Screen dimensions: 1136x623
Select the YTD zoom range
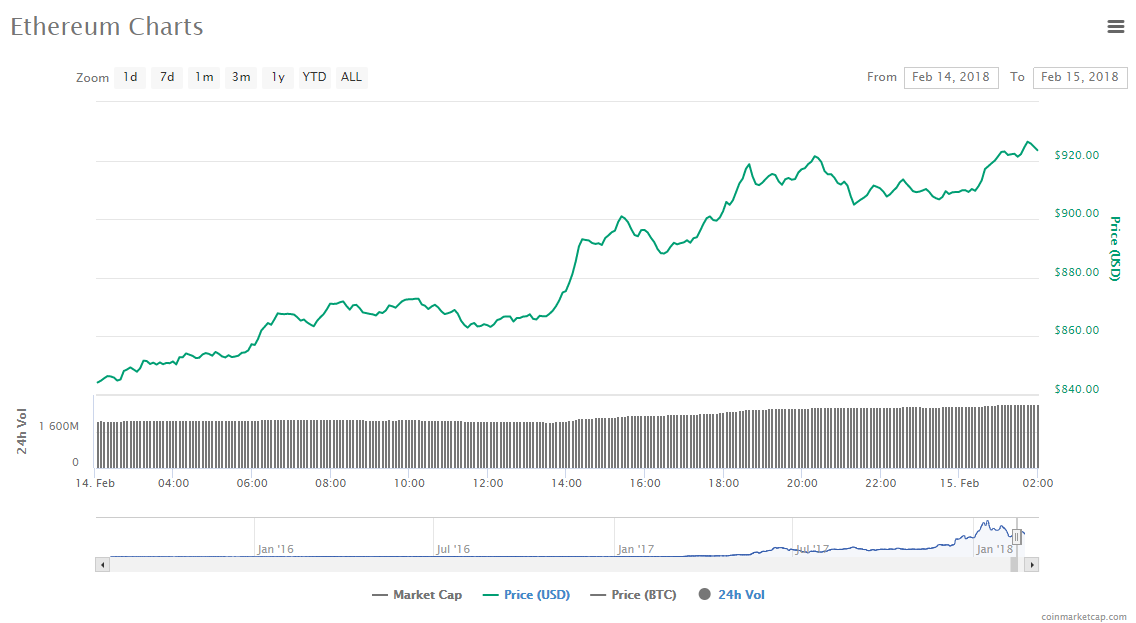coord(314,77)
